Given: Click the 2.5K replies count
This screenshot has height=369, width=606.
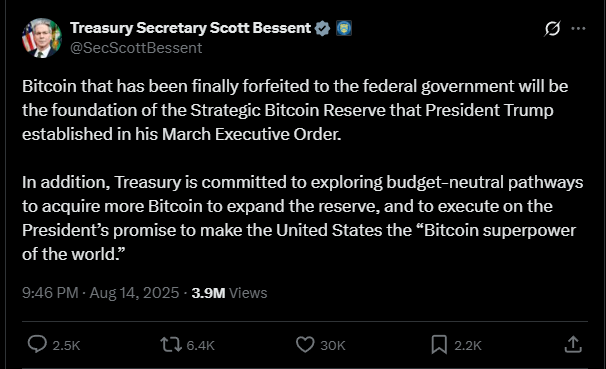Looking at the screenshot, I should coord(66,345).
